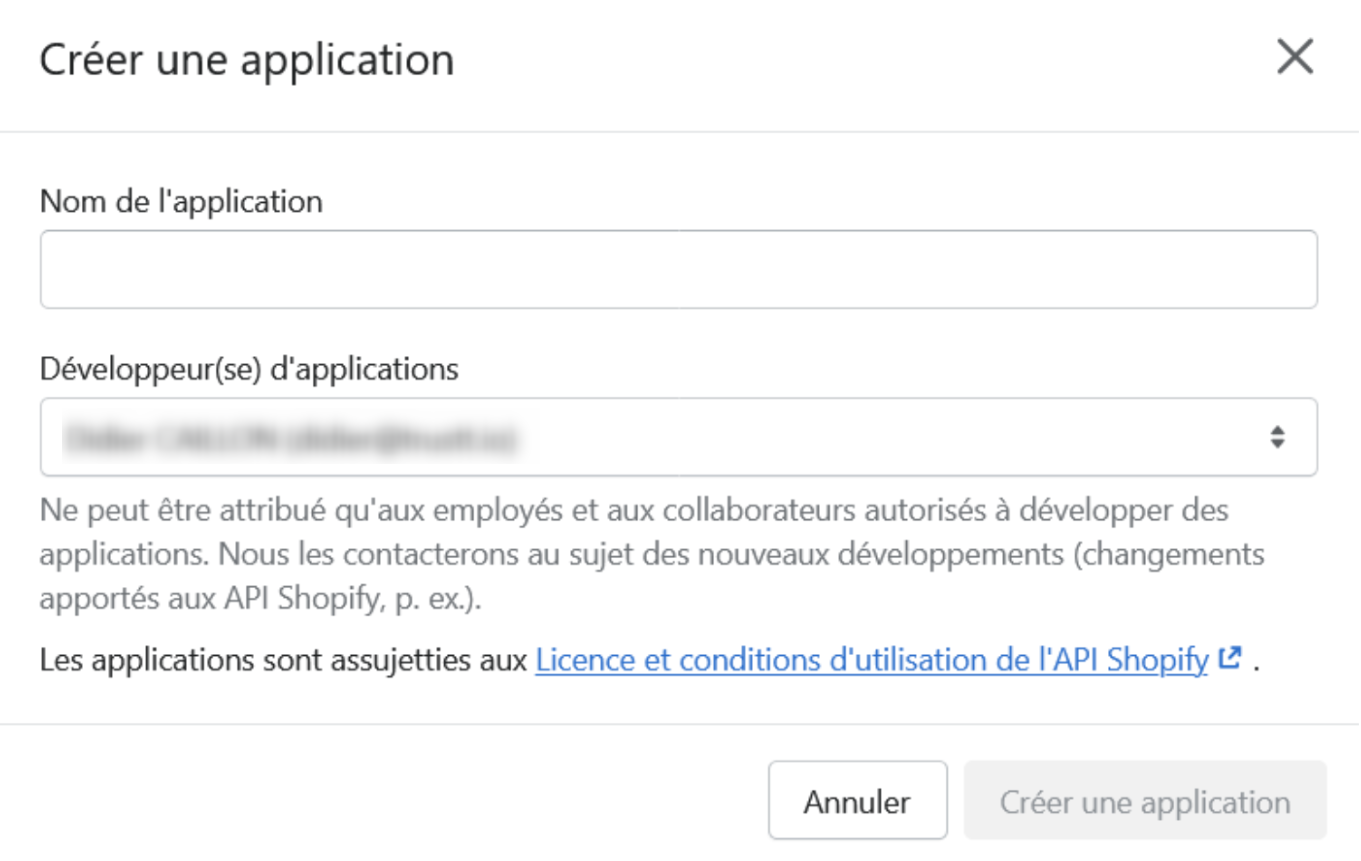Click the Nom de l'application label

181,202
